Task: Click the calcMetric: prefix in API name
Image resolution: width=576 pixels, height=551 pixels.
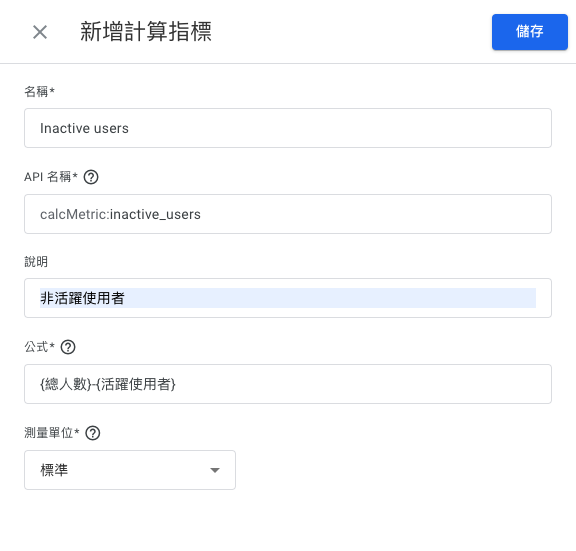Action: (x=75, y=215)
